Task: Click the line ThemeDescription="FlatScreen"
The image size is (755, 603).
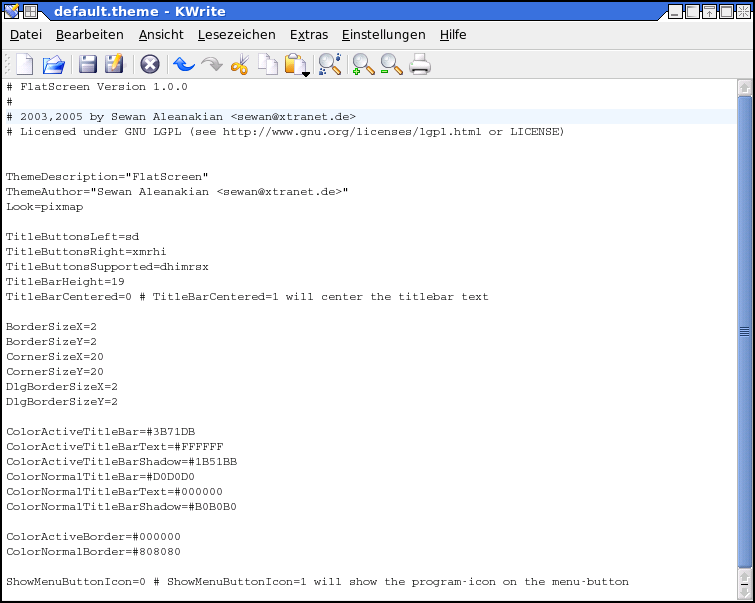Action: (107, 177)
